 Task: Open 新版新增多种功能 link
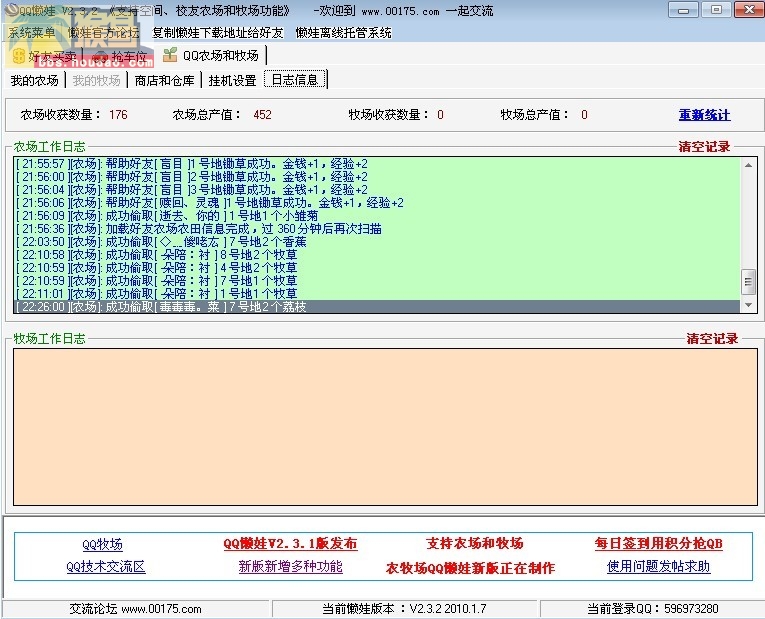coord(290,566)
